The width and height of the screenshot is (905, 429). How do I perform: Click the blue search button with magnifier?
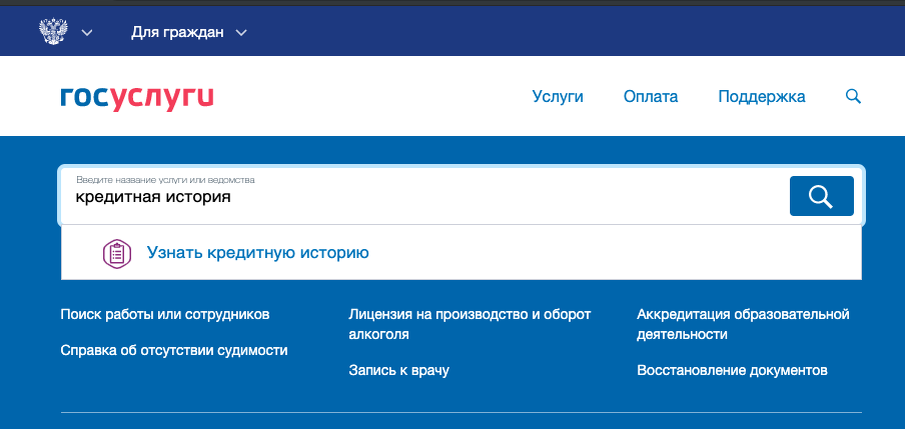click(x=821, y=196)
